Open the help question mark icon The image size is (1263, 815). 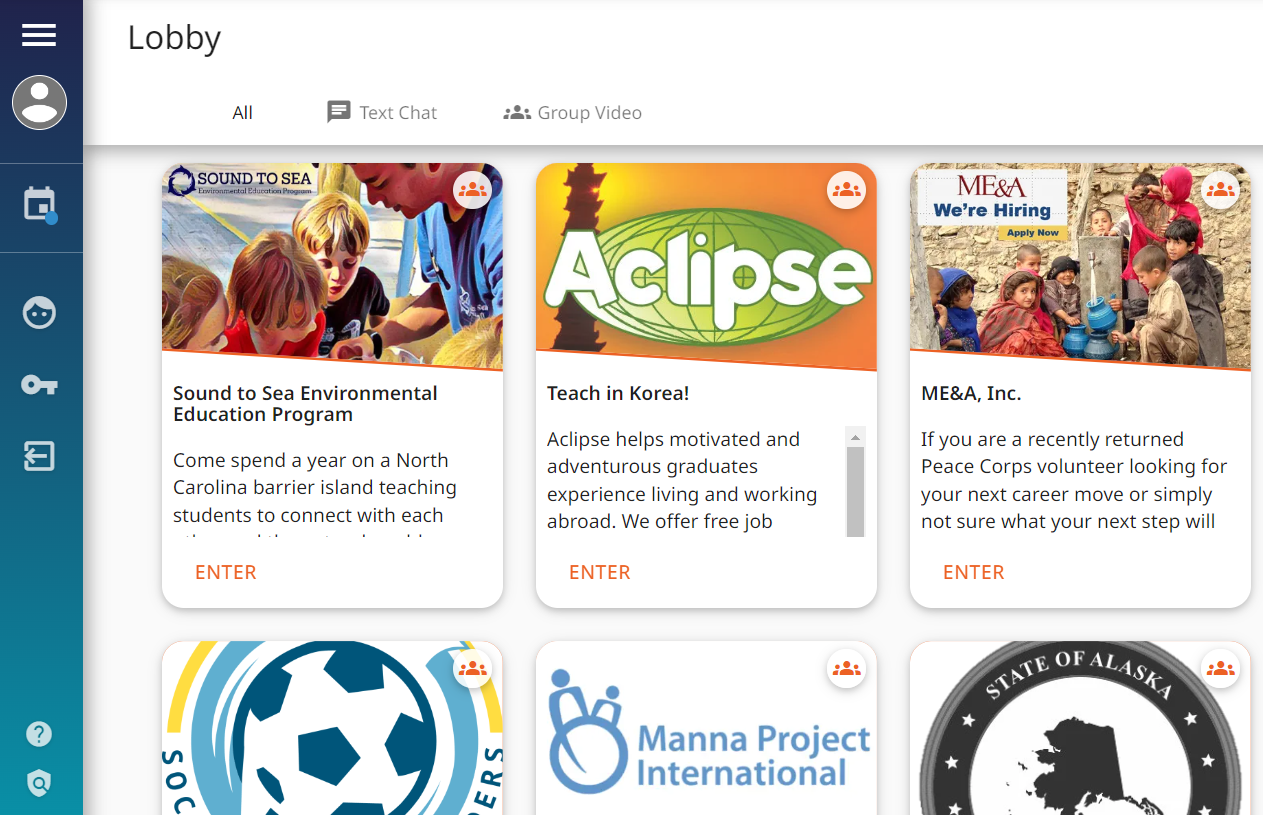point(39,734)
